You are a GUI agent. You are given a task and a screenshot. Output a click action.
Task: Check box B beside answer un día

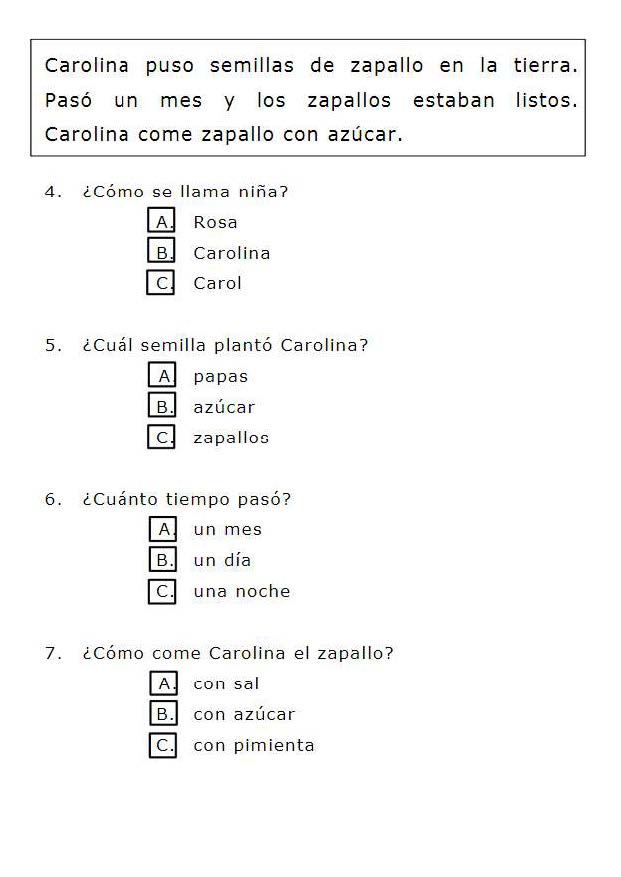click(162, 560)
